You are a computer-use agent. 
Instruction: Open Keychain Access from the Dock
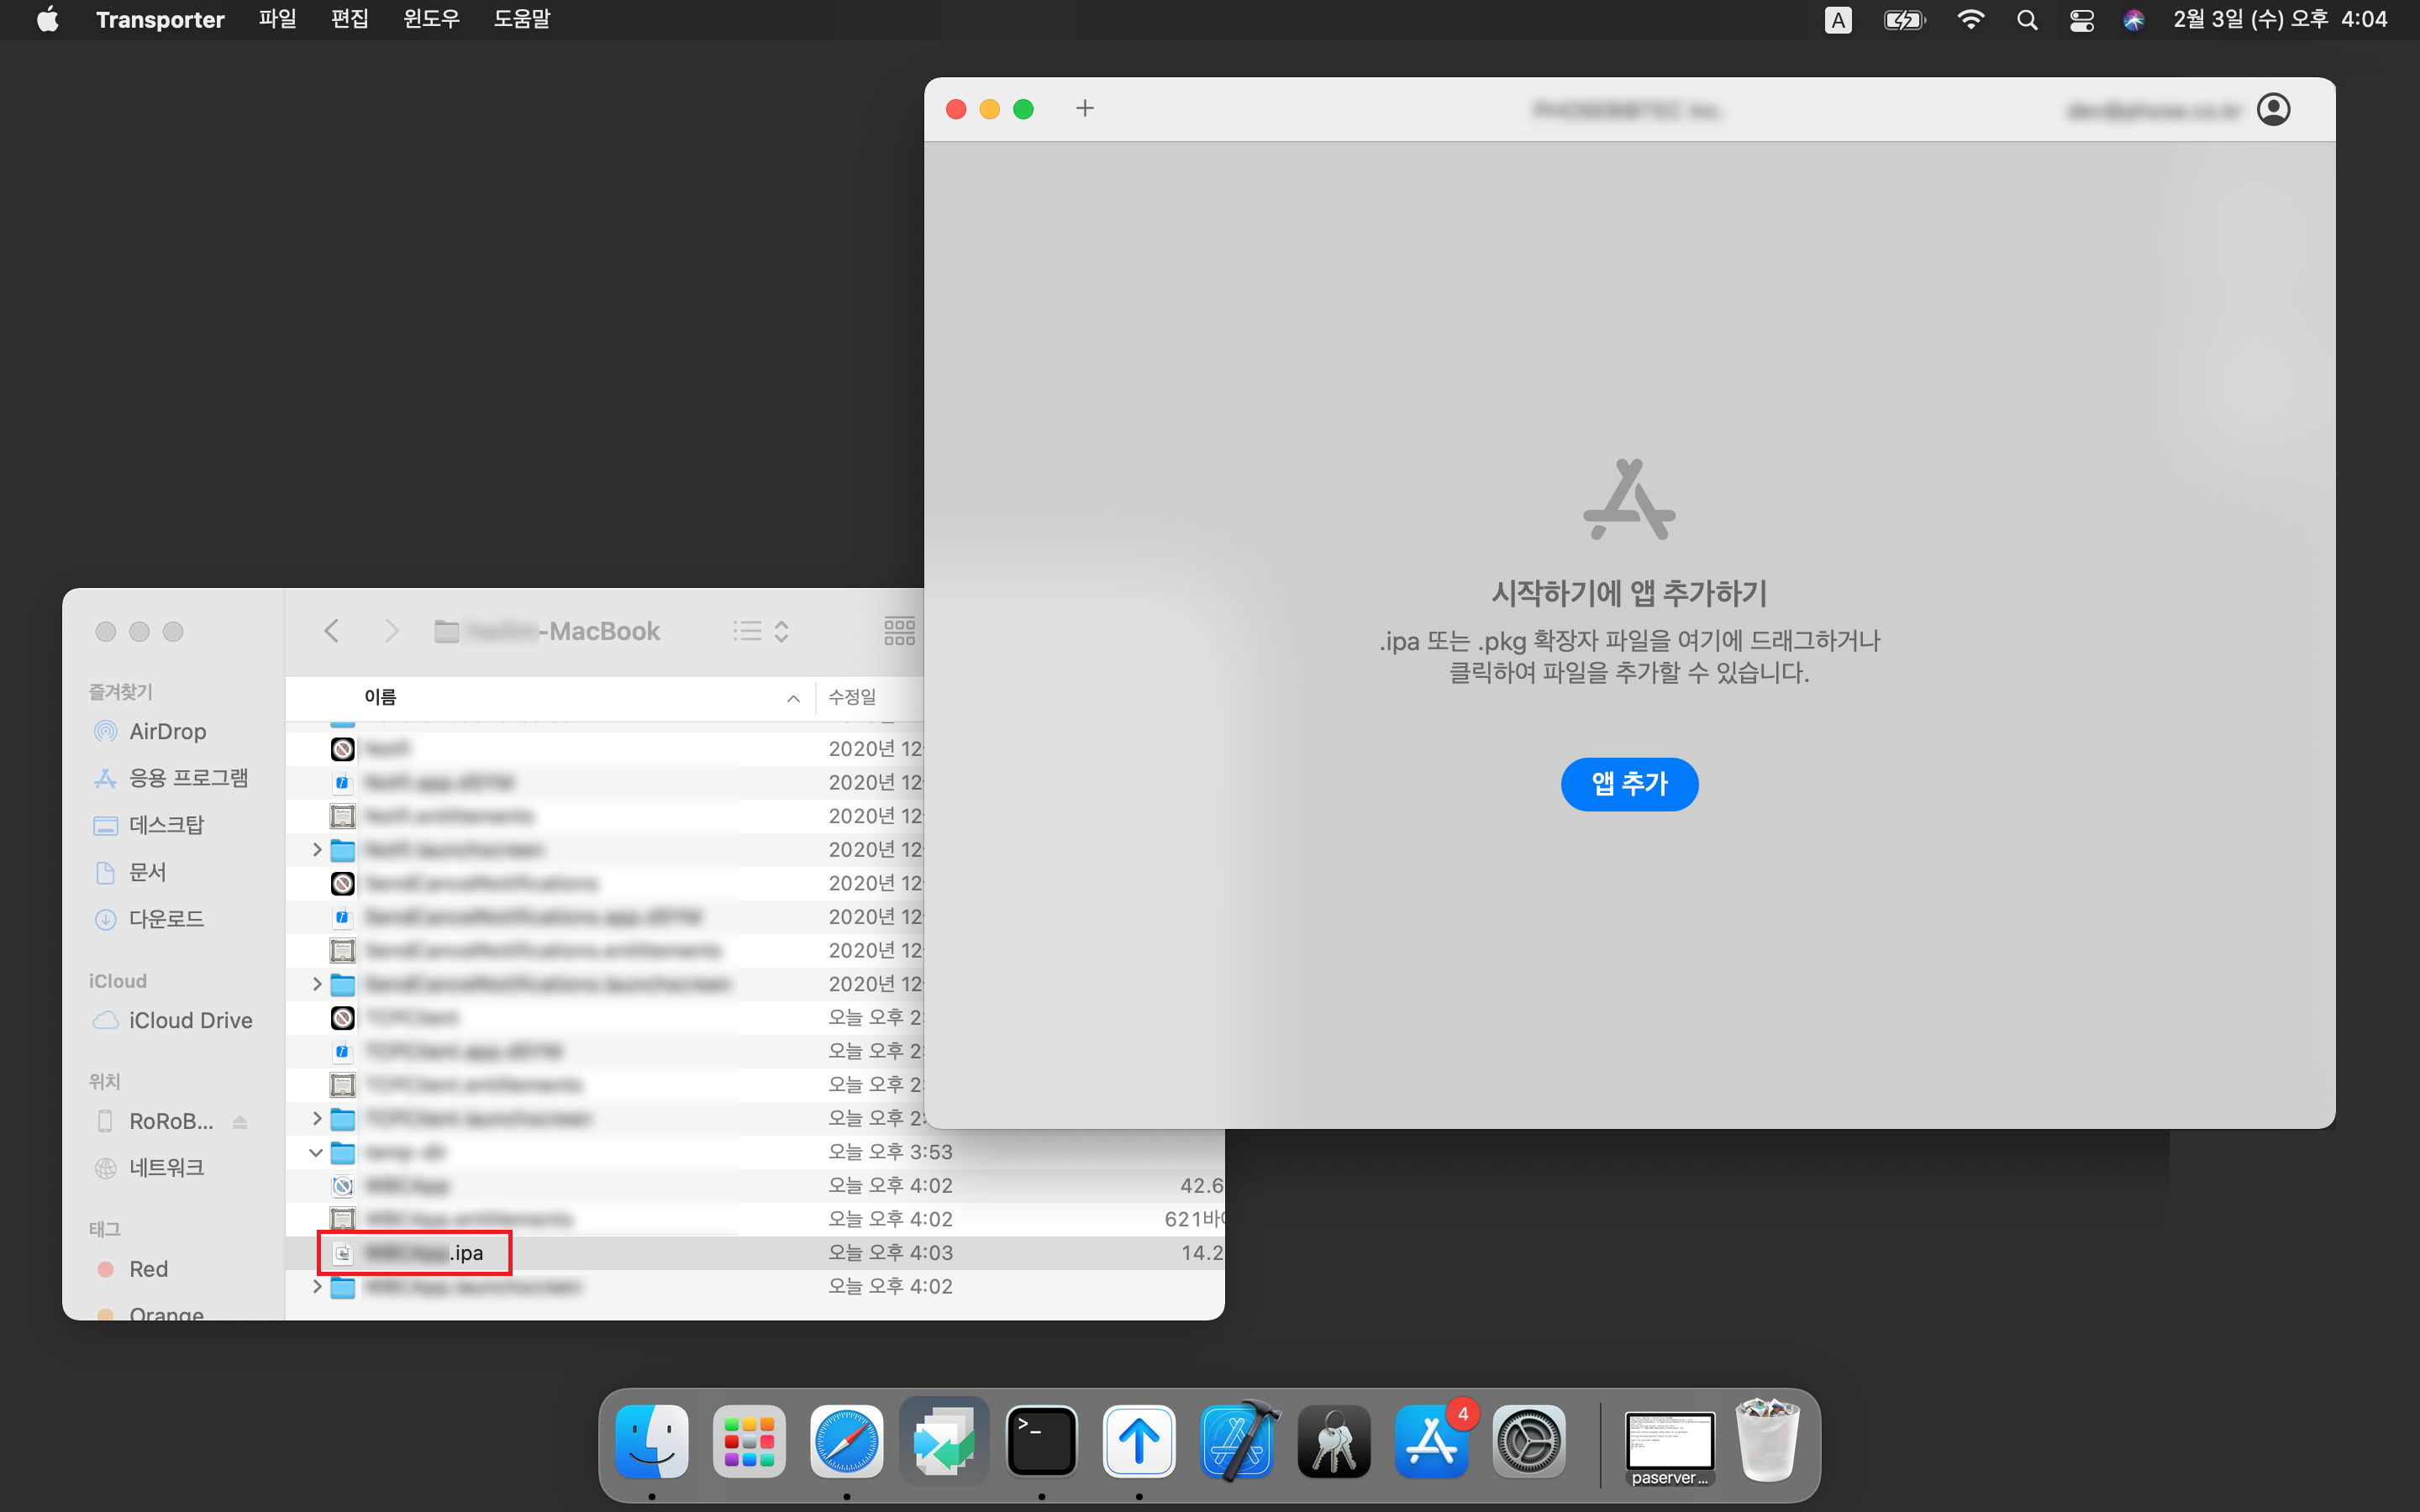point(1334,1441)
